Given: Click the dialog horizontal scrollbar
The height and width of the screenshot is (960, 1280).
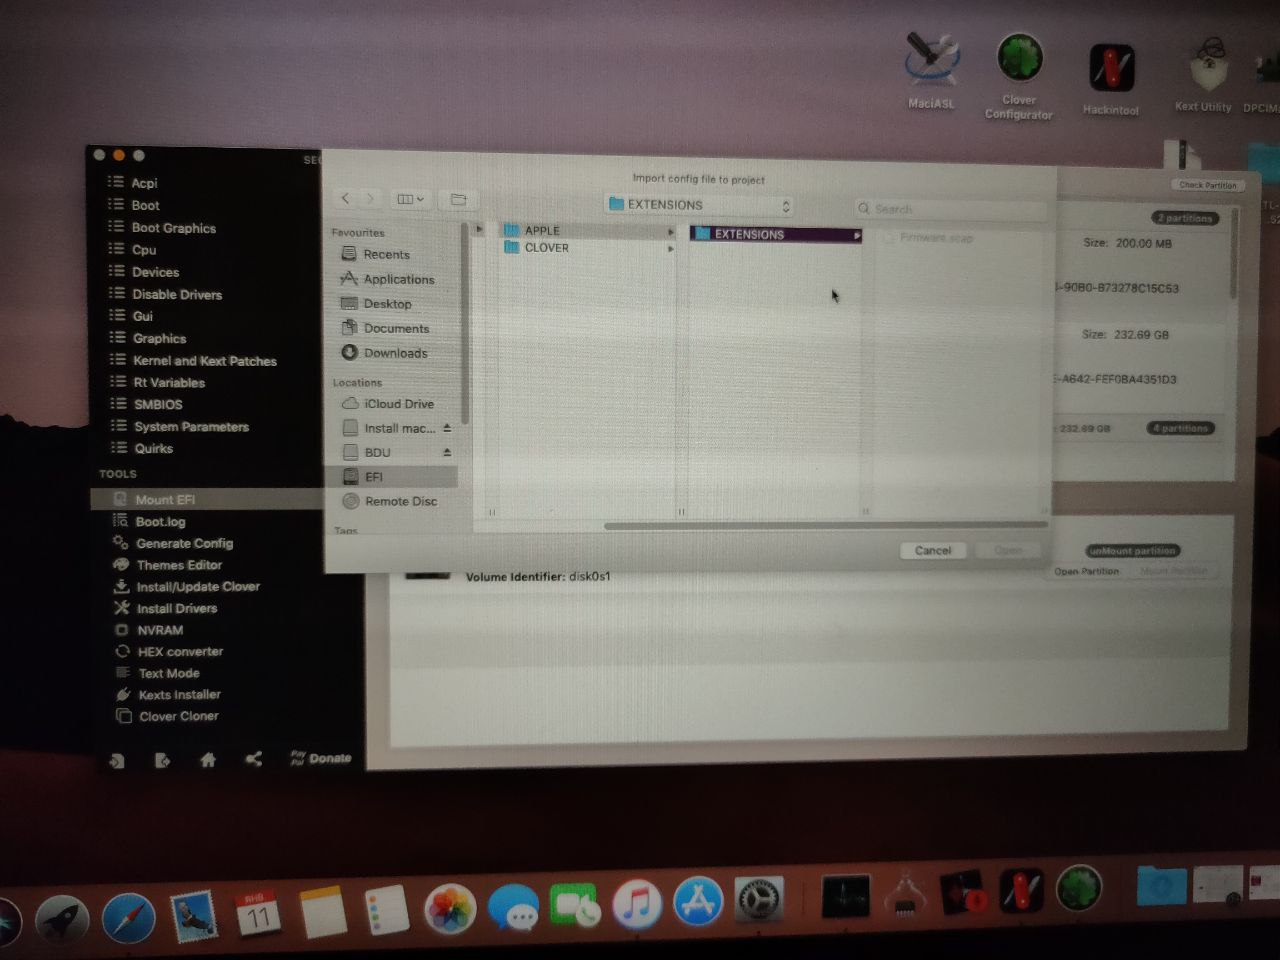Looking at the screenshot, I should (825, 524).
